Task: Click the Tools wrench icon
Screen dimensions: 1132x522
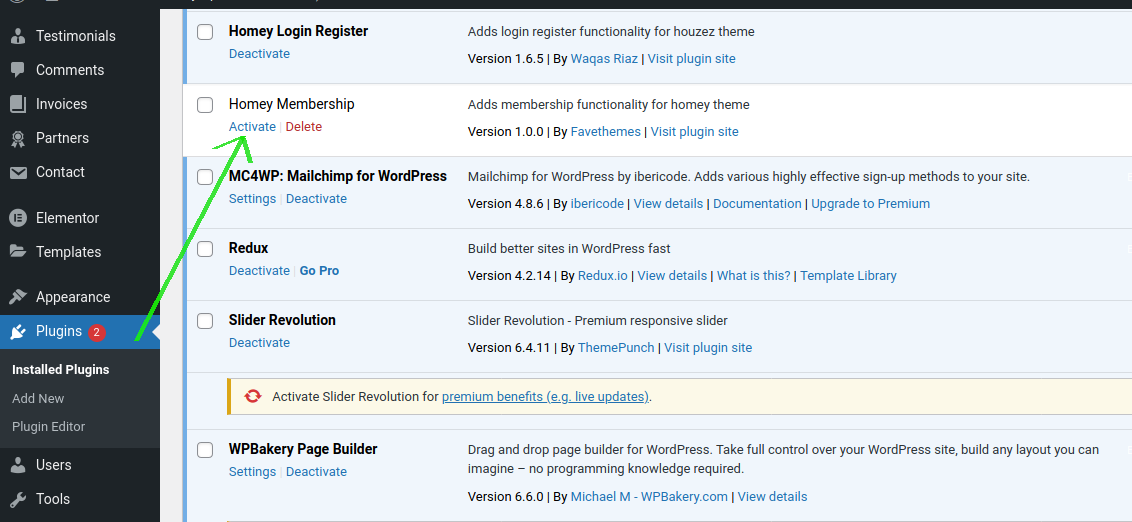Action: (x=18, y=499)
